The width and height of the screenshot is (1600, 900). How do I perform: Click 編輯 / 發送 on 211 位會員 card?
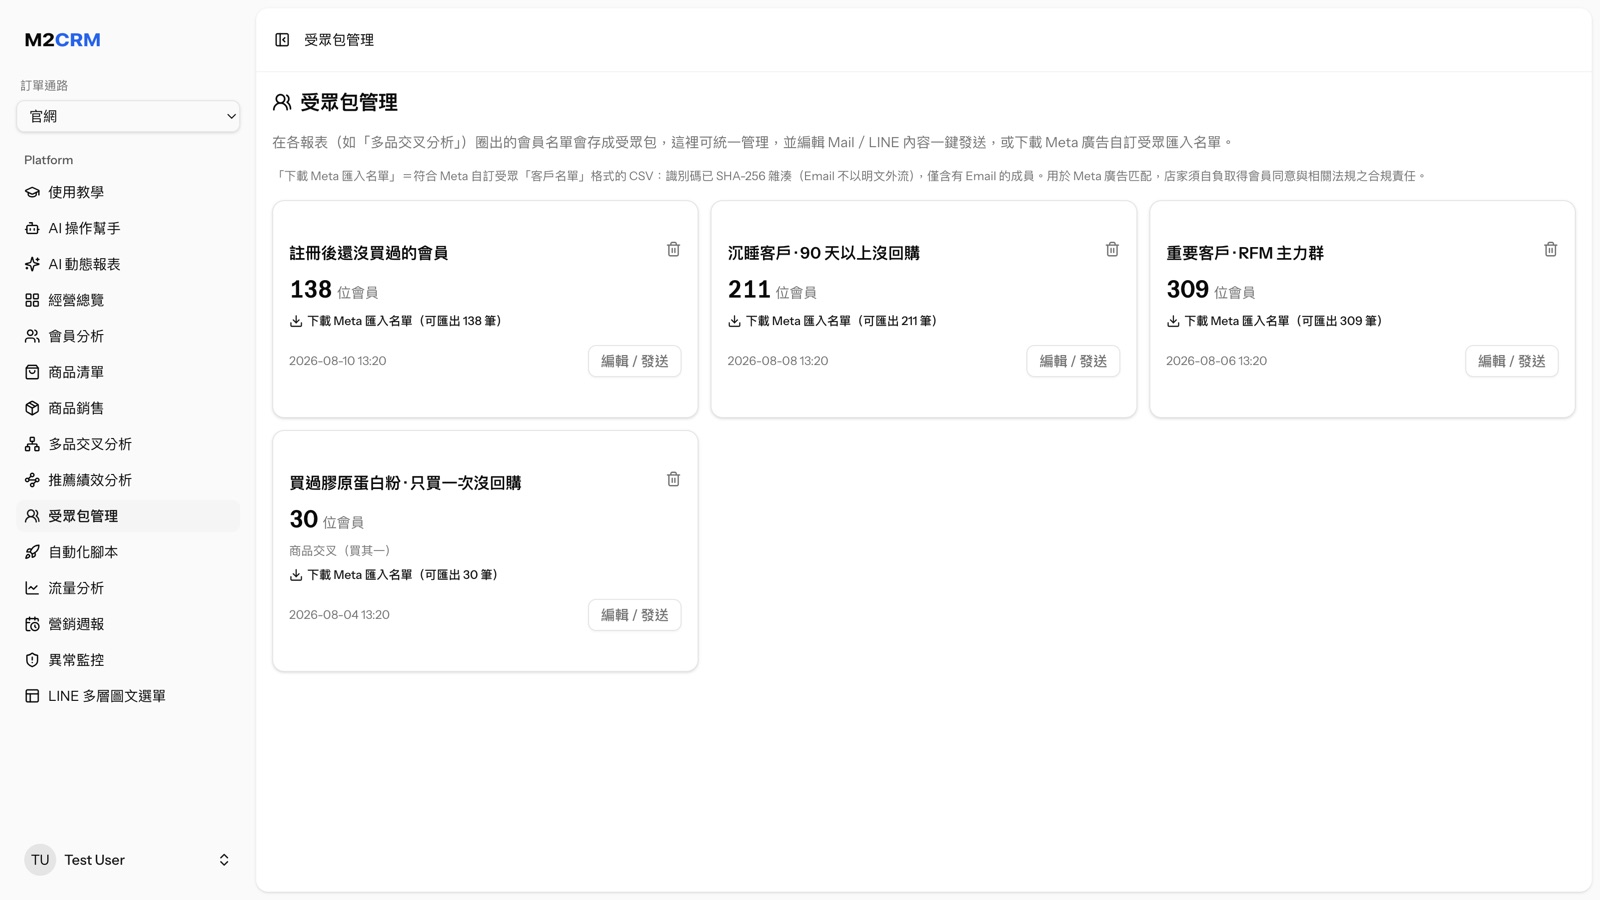pyautogui.click(x=1073, y=361)
